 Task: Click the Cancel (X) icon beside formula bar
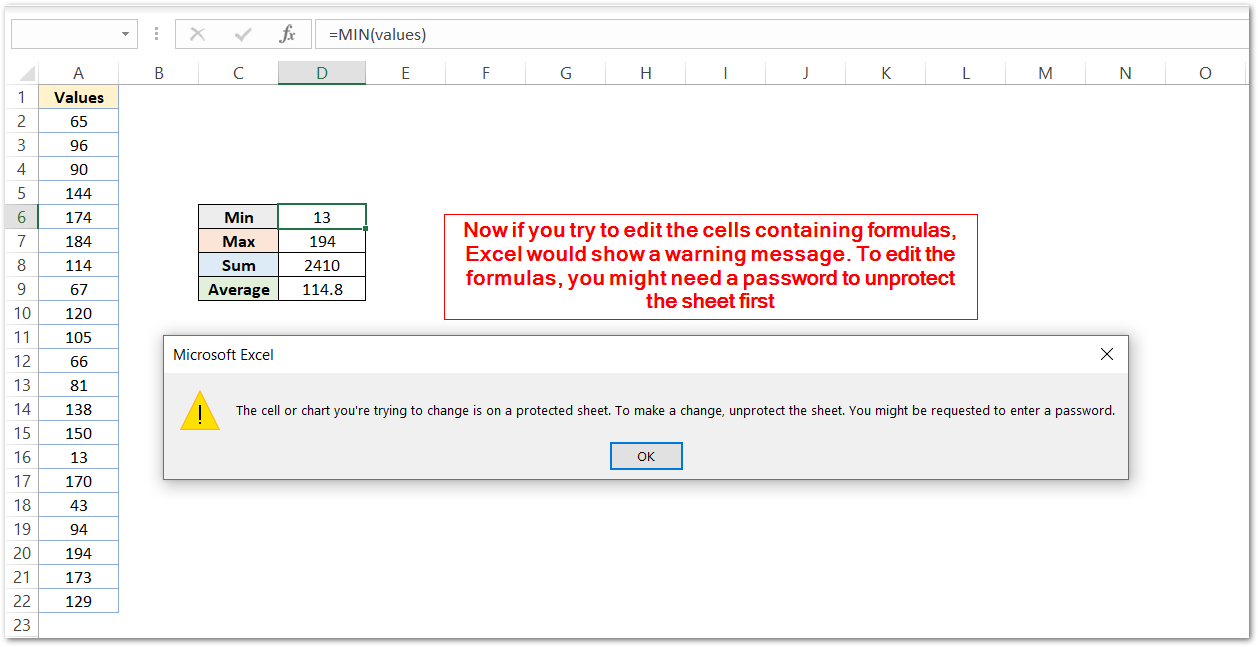click(197, 33)
